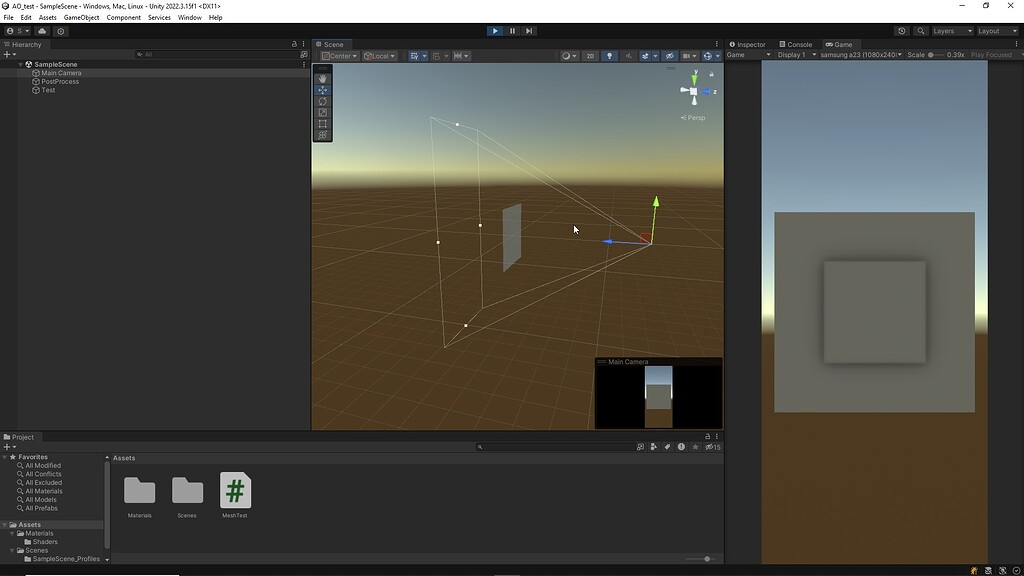
Task: Toggle audio in the Scene view toolbar
Action: point(629,55)
